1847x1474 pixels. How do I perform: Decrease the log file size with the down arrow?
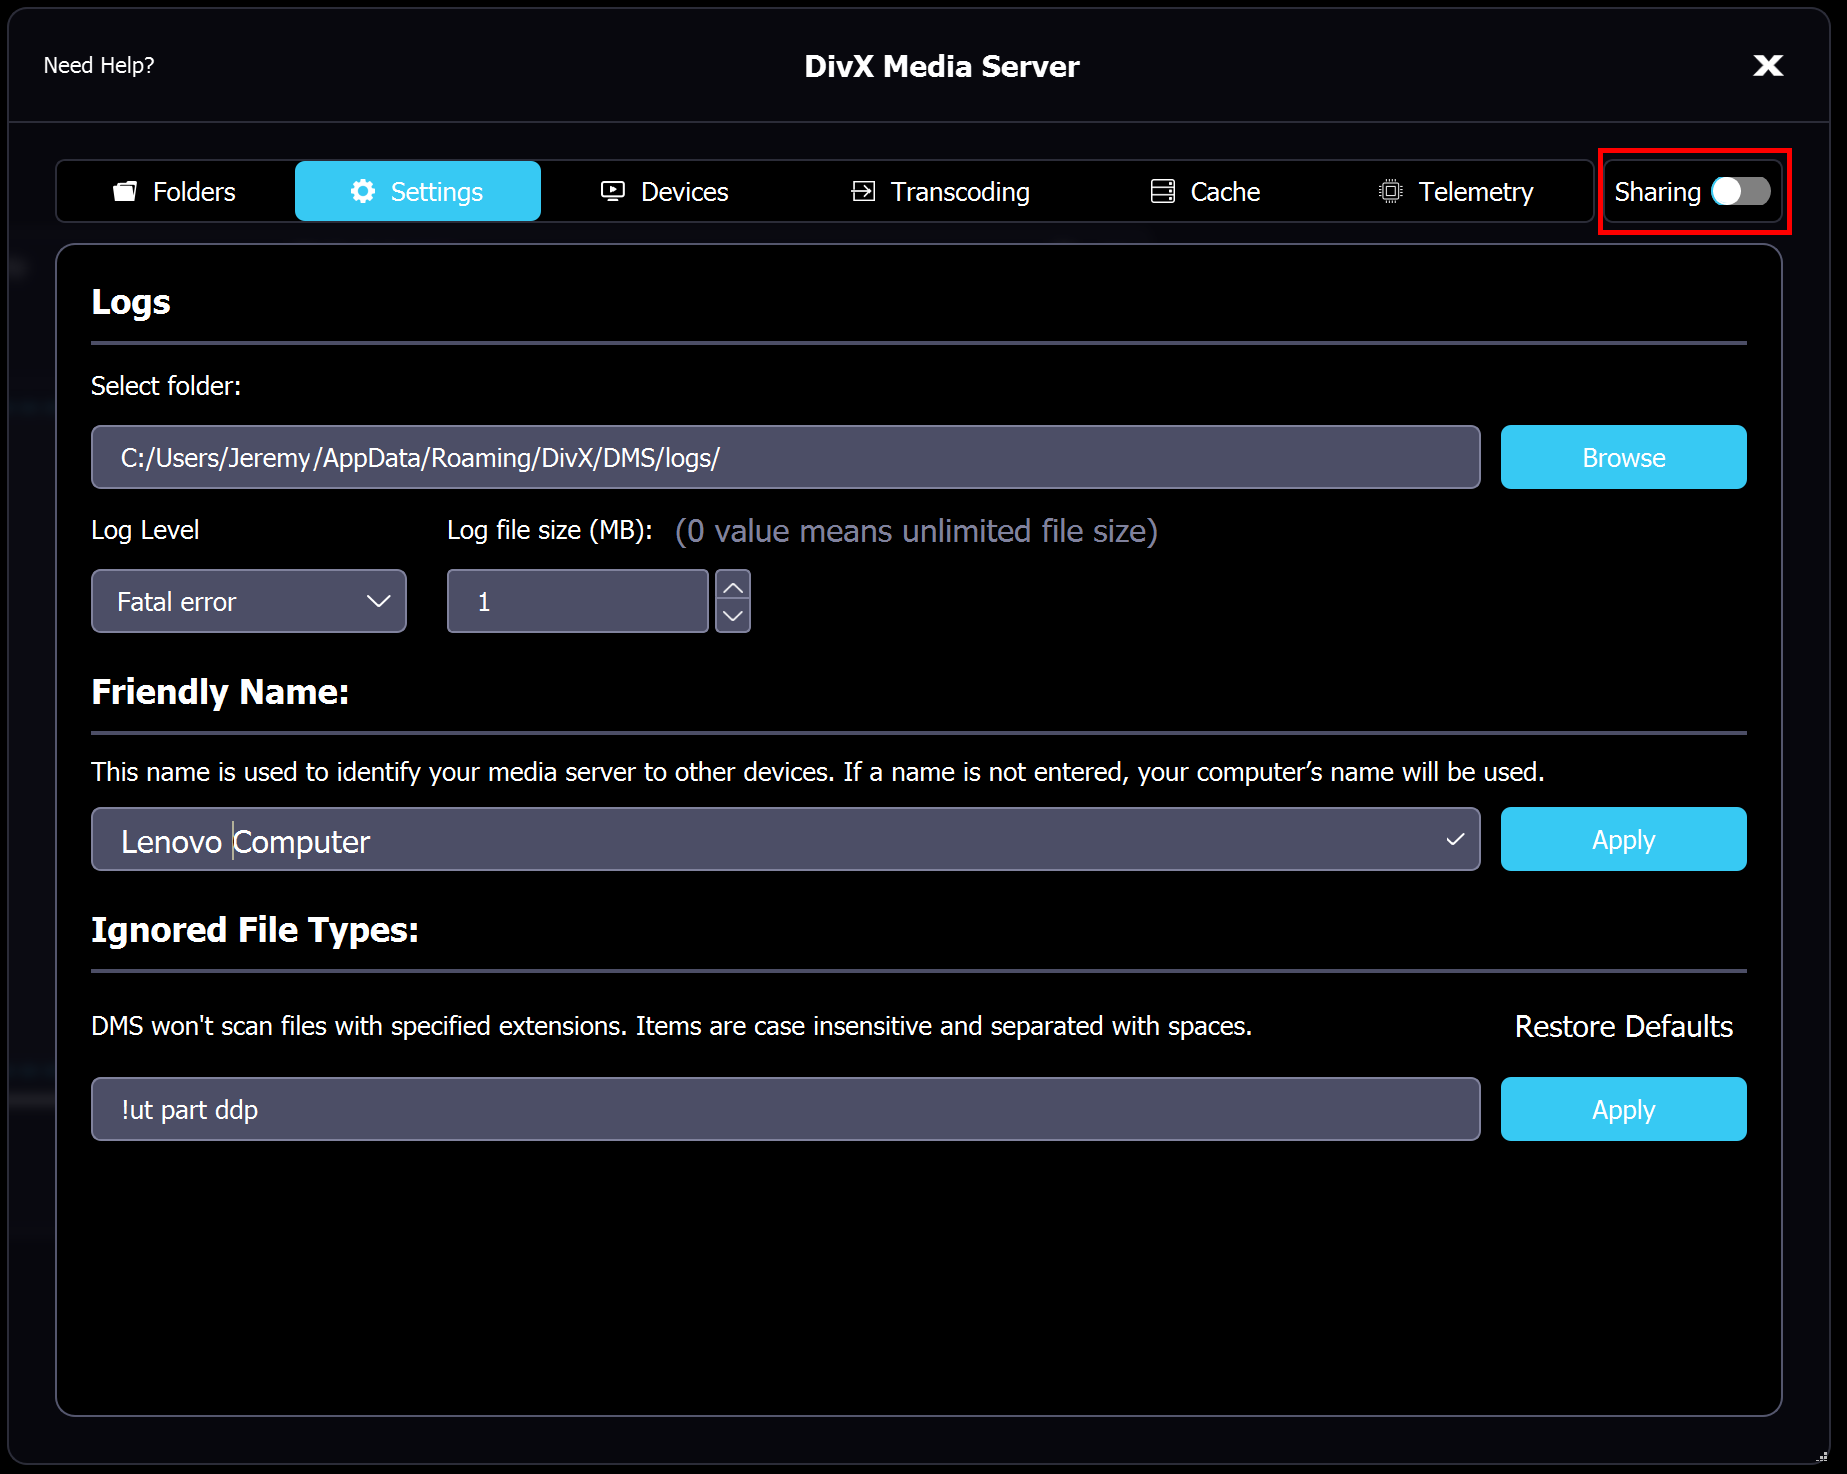click(x=733, y=616)
